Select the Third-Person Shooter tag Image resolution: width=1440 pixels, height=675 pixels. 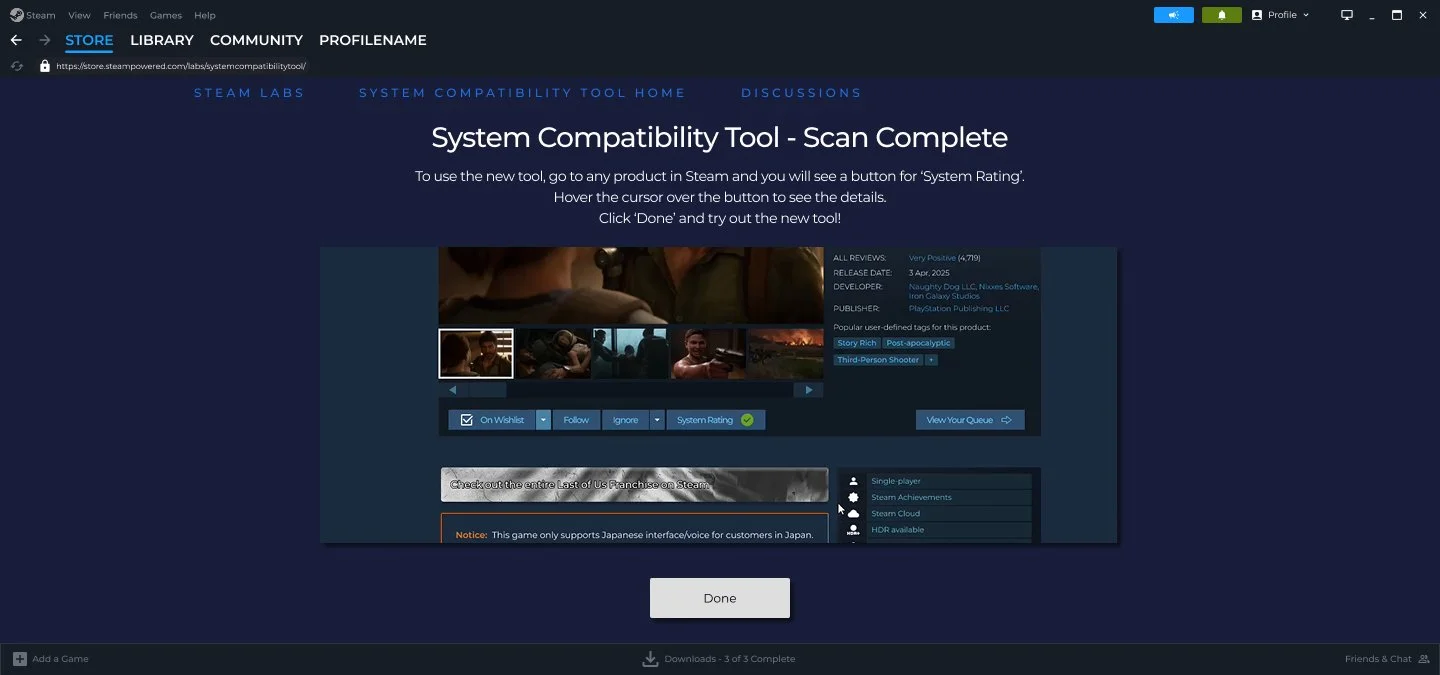pos(878,360)
